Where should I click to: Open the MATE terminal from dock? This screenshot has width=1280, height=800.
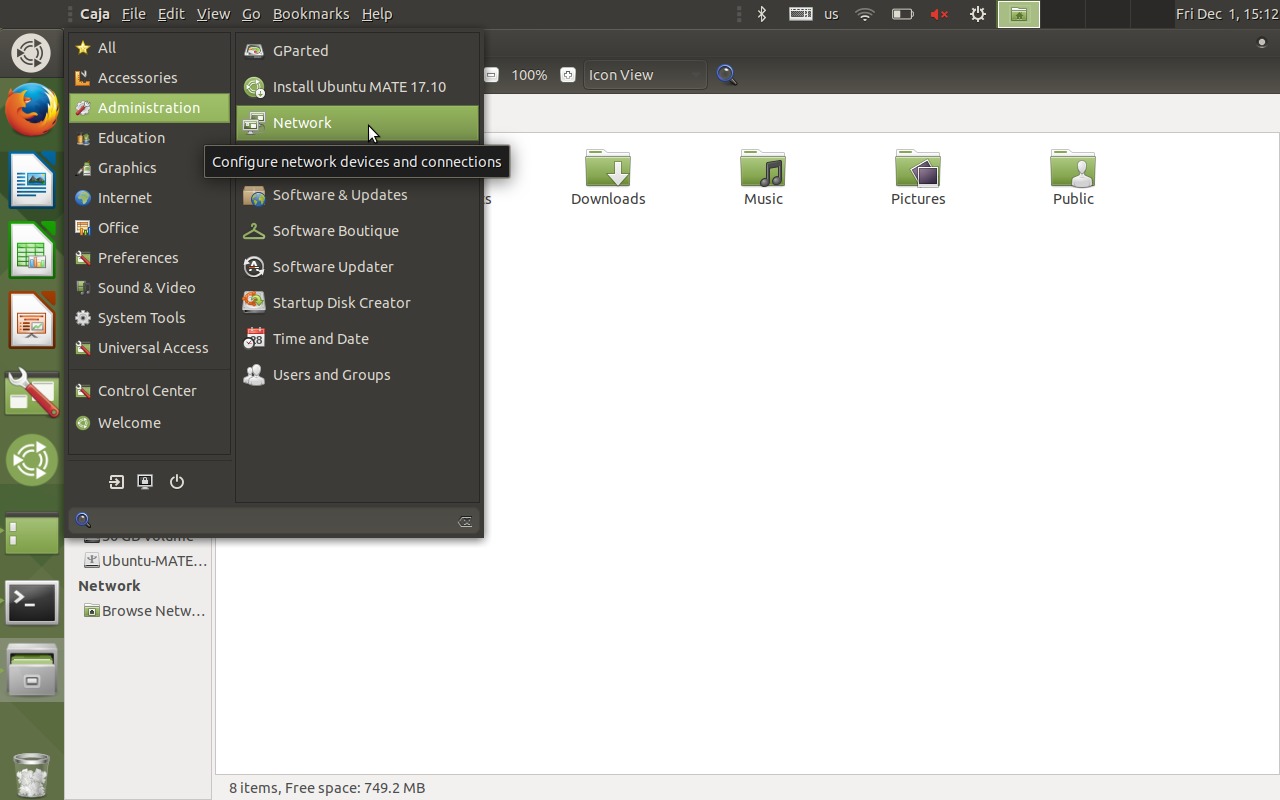(x=32, y=603)
